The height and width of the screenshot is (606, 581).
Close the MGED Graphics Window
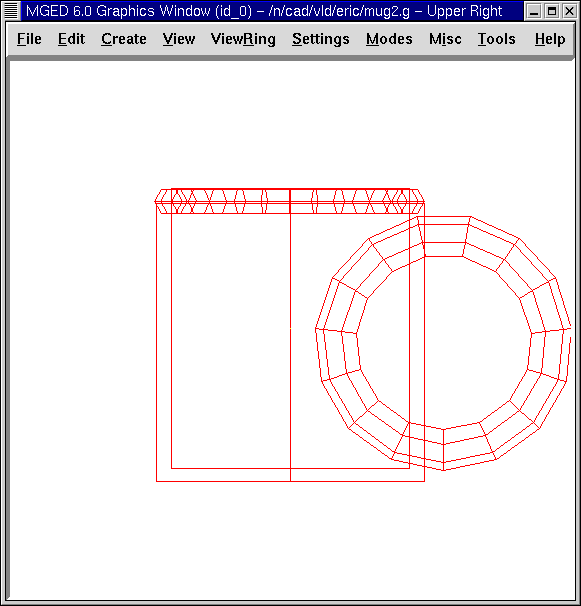(x=569, y=11)
